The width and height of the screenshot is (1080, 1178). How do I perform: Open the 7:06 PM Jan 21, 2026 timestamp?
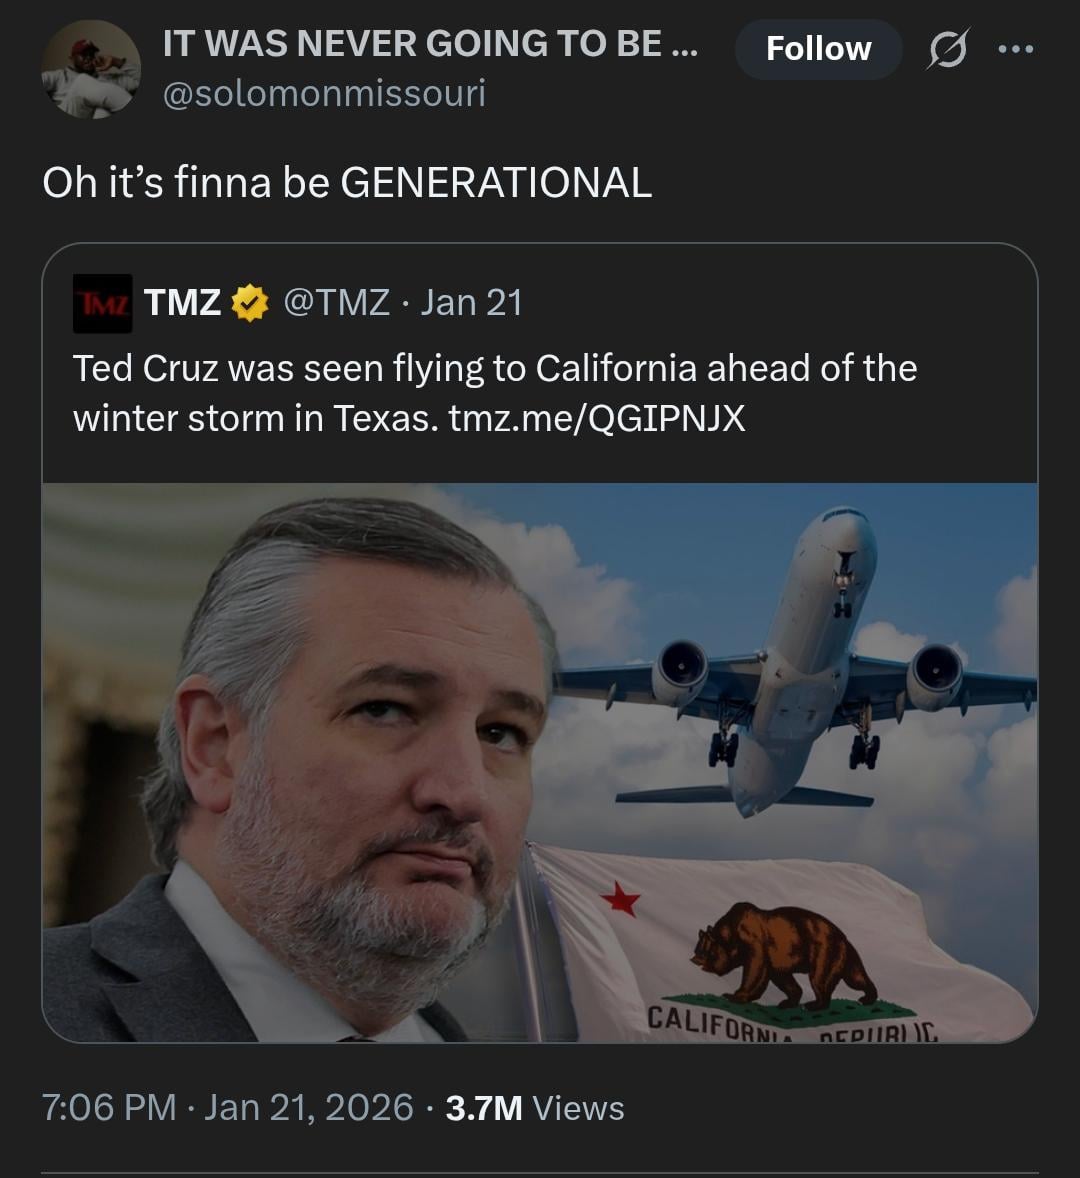227,1107
